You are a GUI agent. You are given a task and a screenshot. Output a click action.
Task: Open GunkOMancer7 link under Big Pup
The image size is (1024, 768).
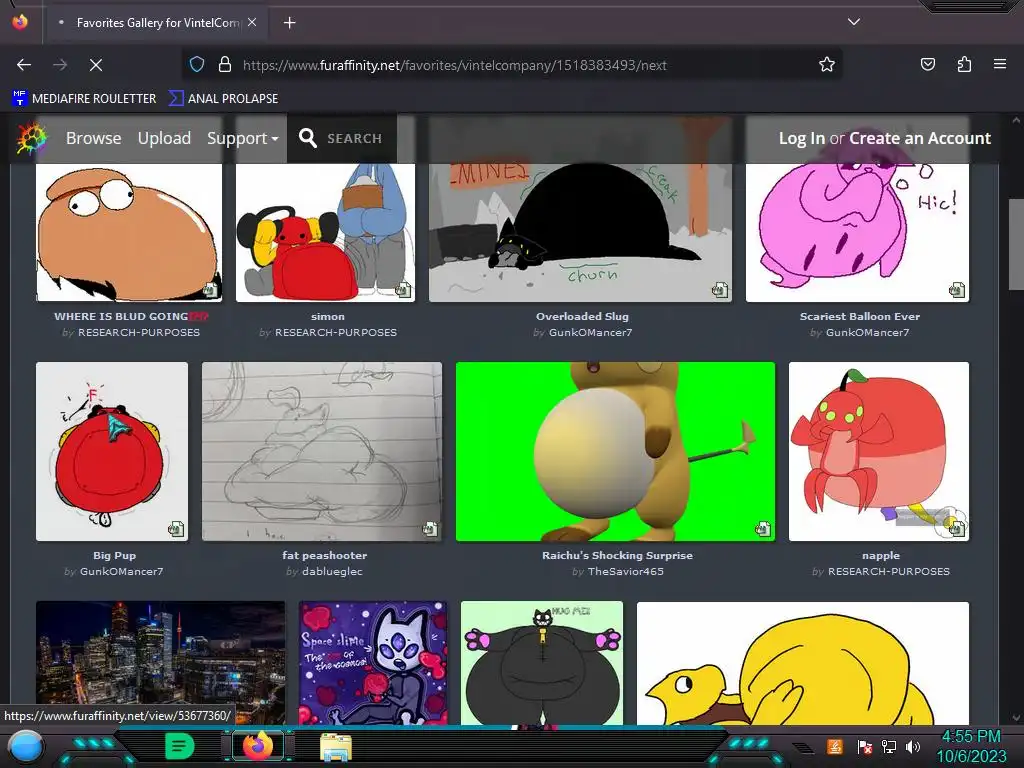coord(121,571)
